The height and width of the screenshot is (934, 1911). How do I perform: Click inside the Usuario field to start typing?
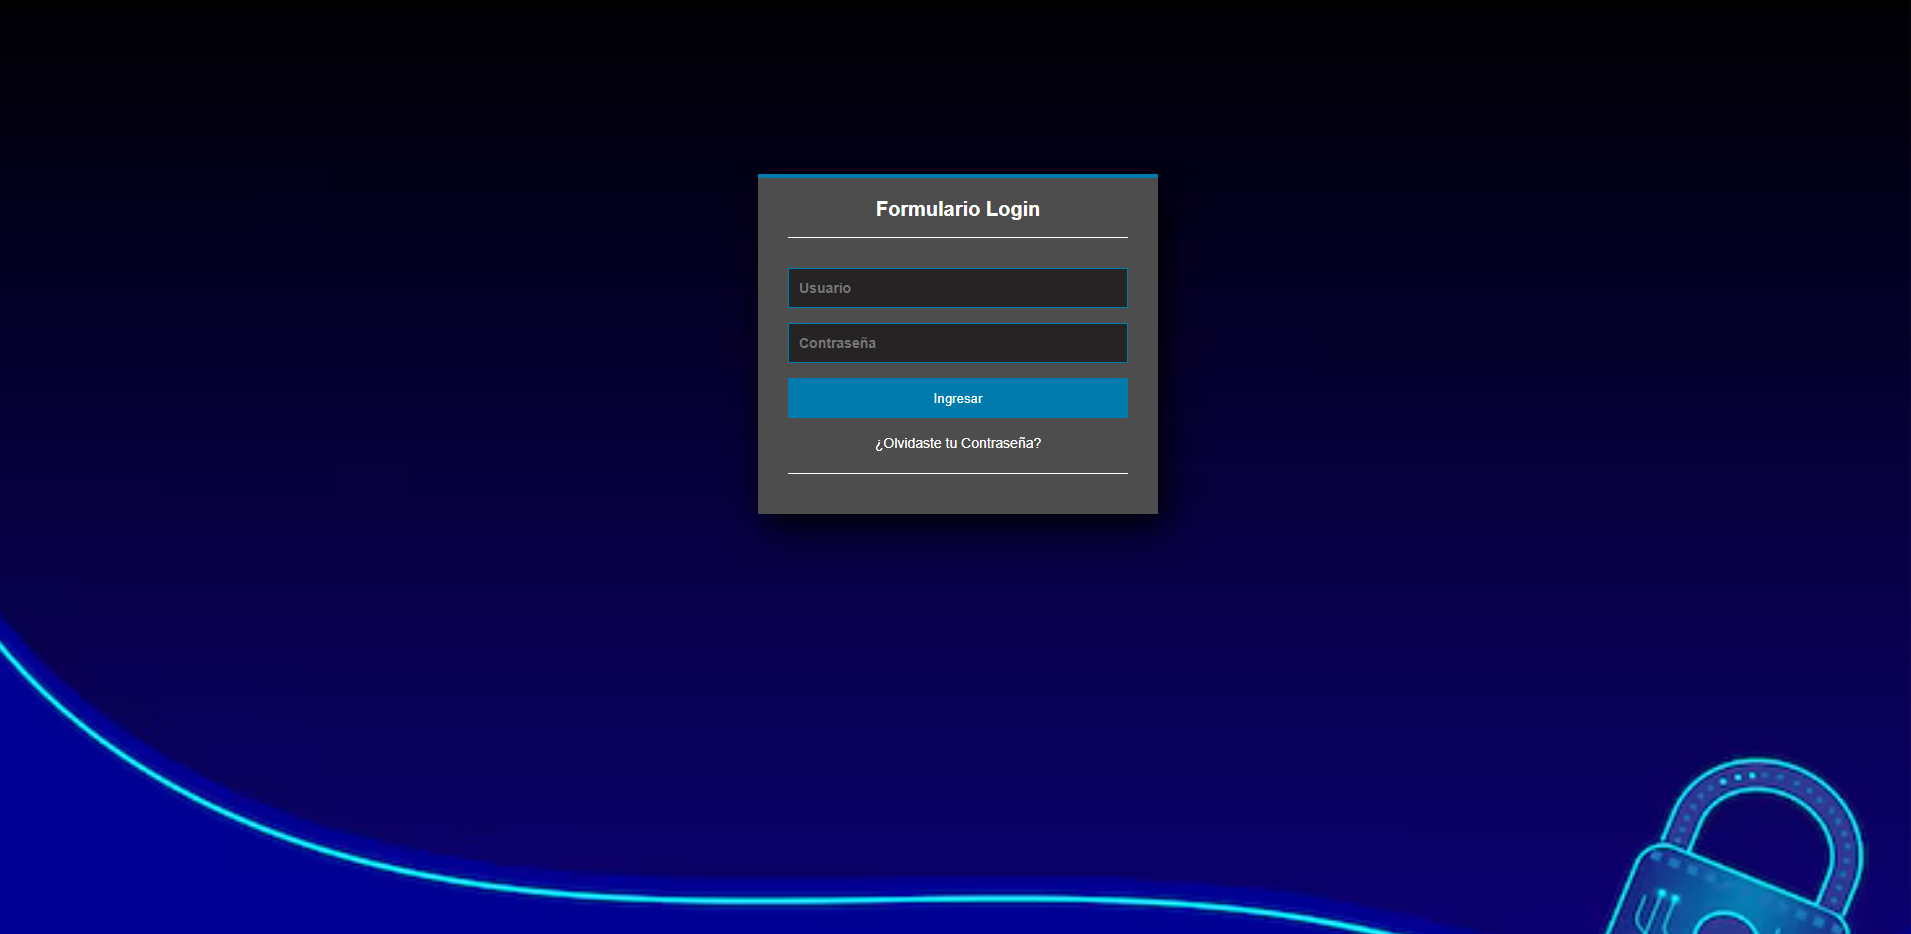pyautogui.click(x=957, y=288)
